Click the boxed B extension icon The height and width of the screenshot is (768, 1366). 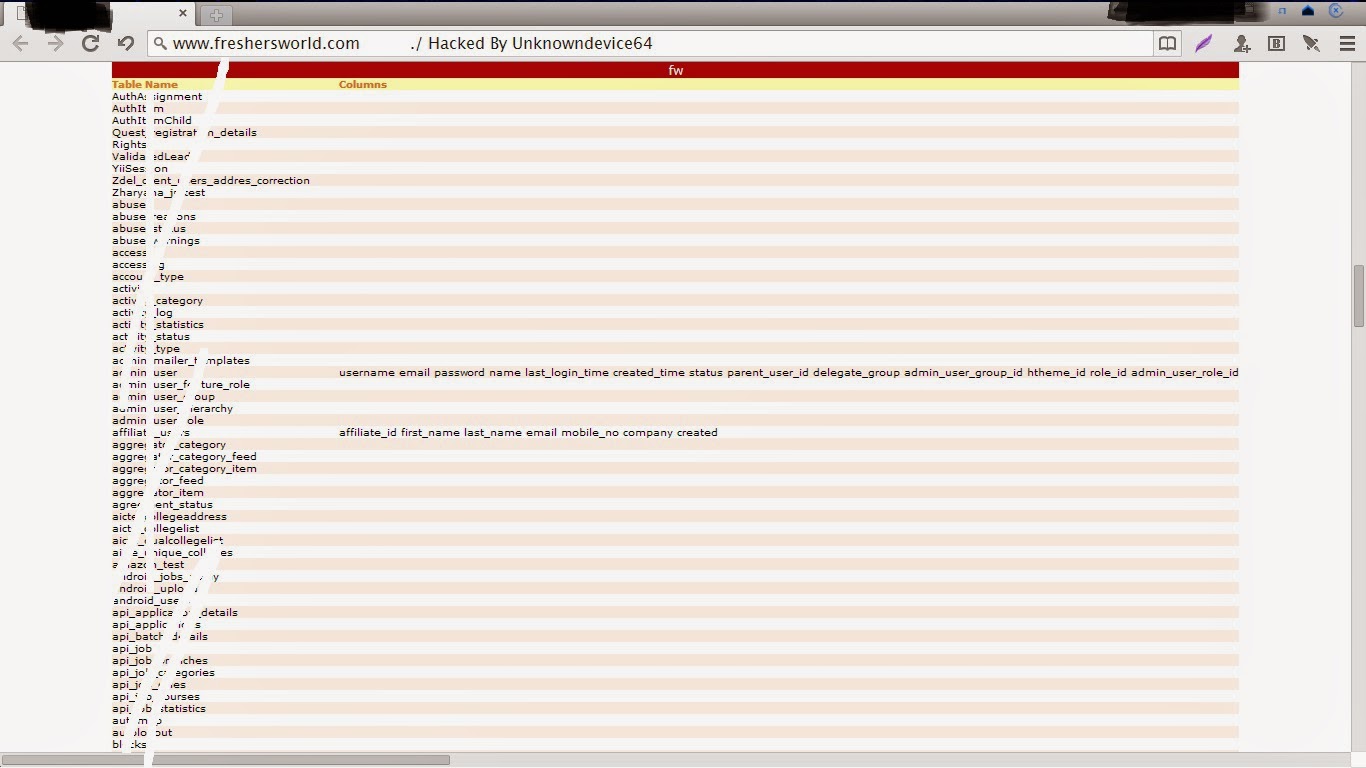click(1276, 43)
